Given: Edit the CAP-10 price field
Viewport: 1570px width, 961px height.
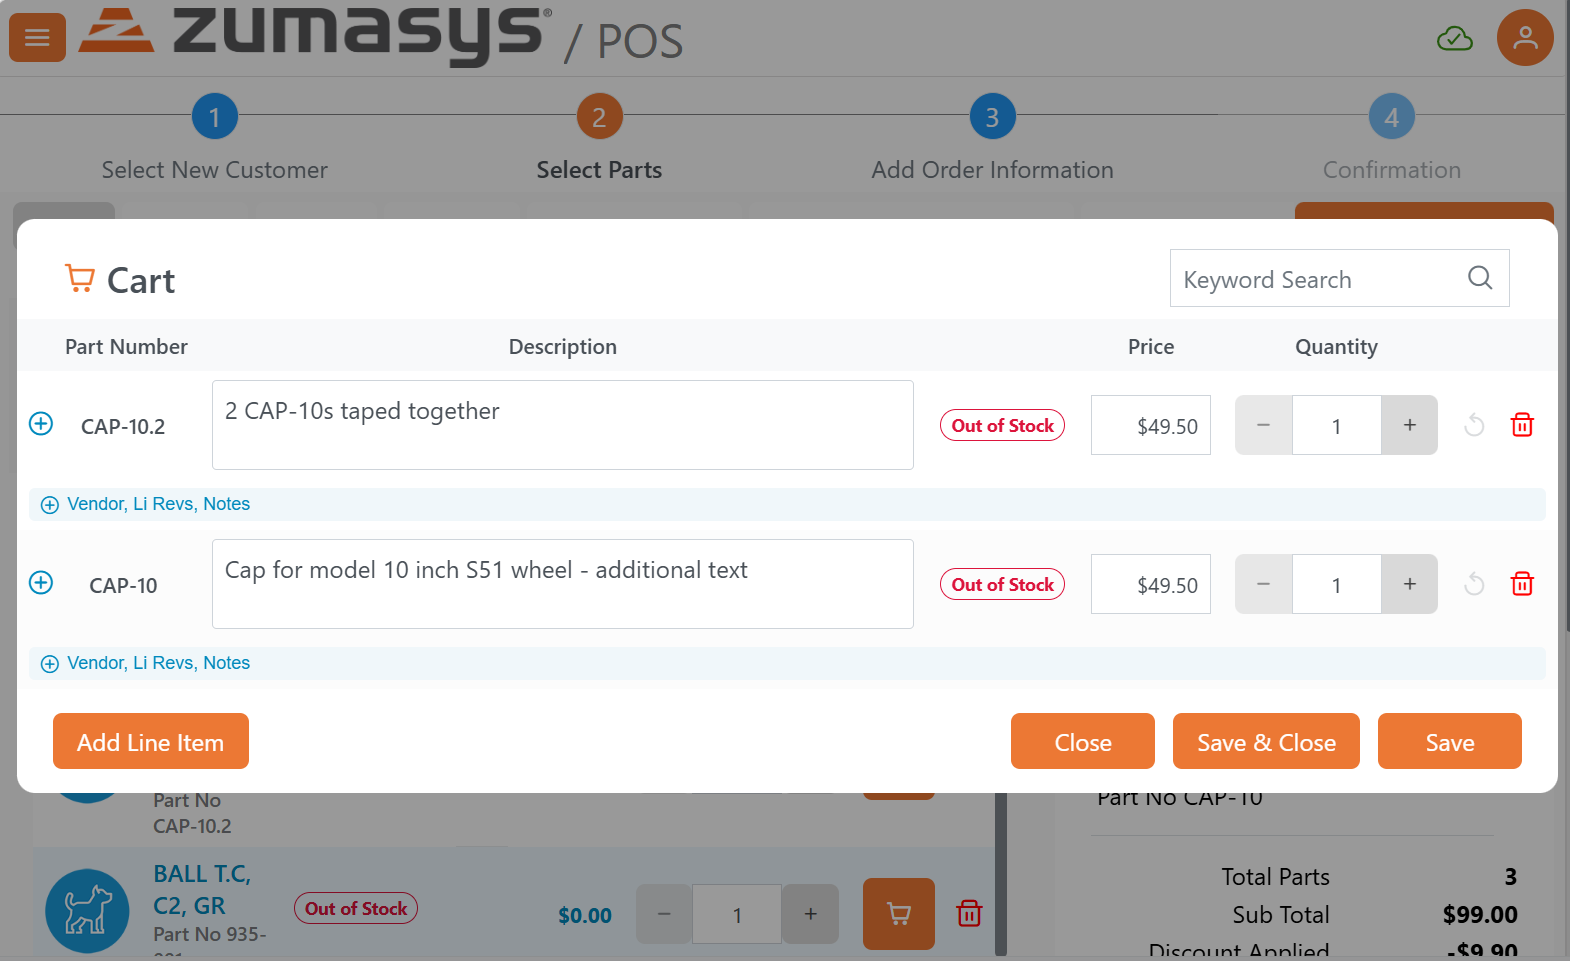Looking at the screenshot, I should (1151, 585).
